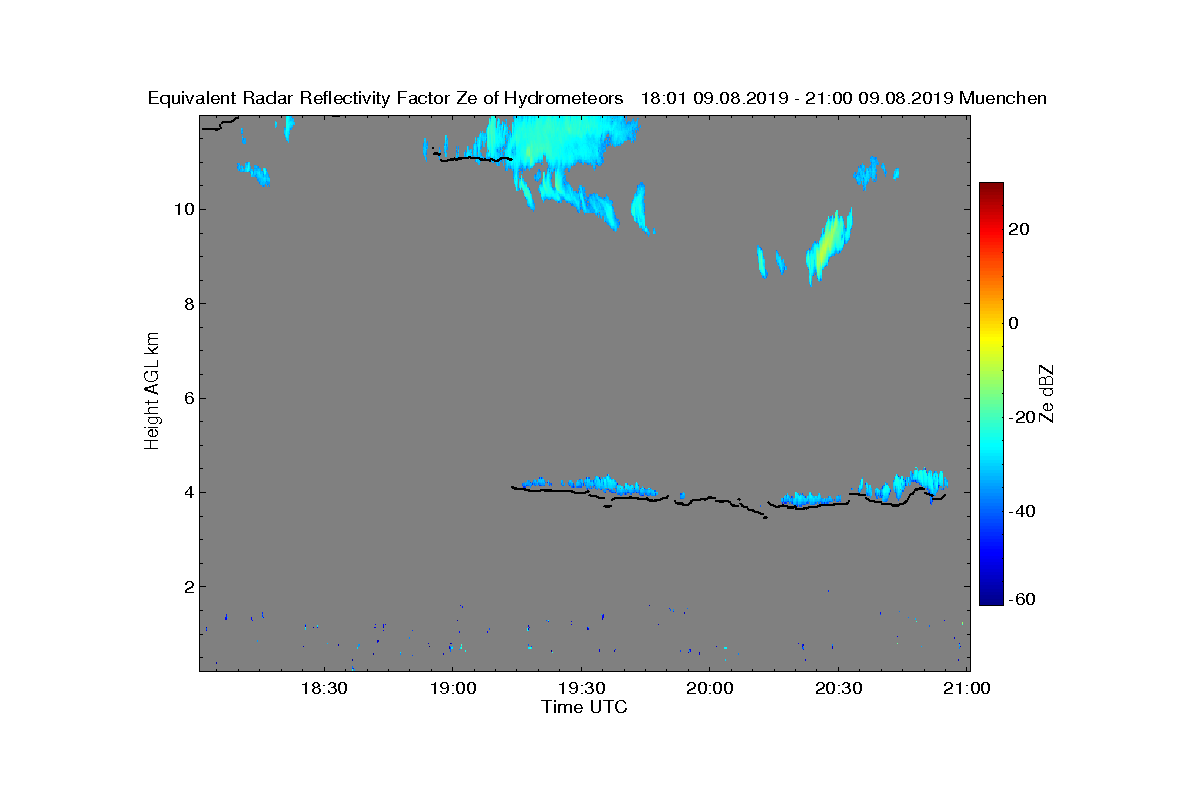Click the colorbar value 0
The width and height of the screenshot is (1200, 800).
[1014, 323]
